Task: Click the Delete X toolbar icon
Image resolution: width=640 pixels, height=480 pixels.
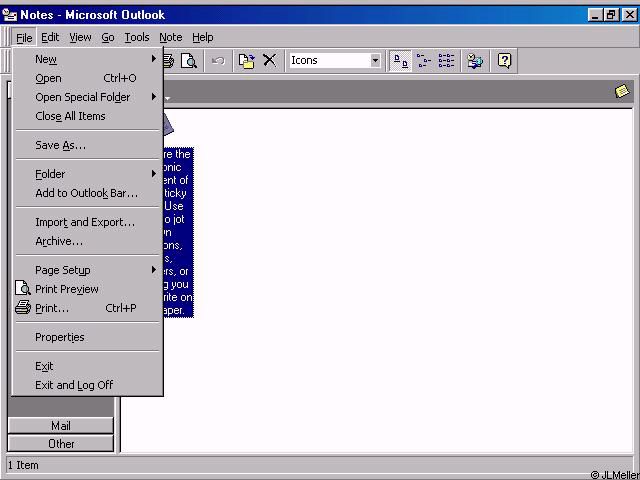Action: (x=269, y=61)
